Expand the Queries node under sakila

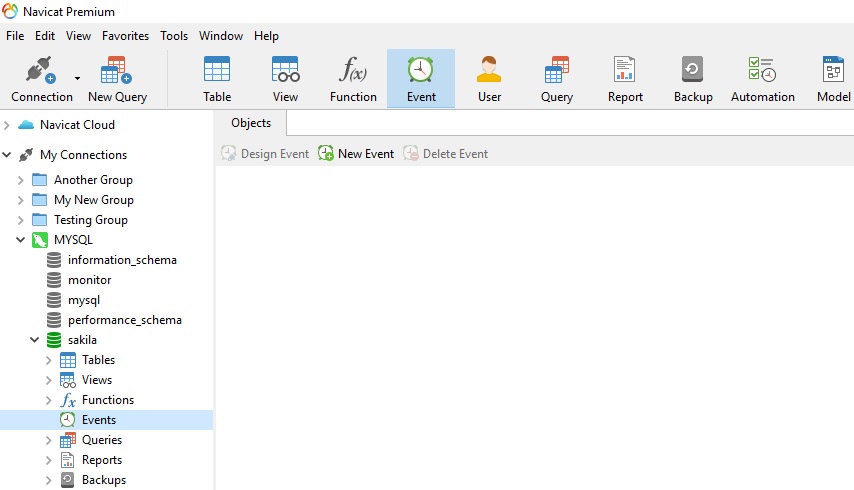coord(48,440)
